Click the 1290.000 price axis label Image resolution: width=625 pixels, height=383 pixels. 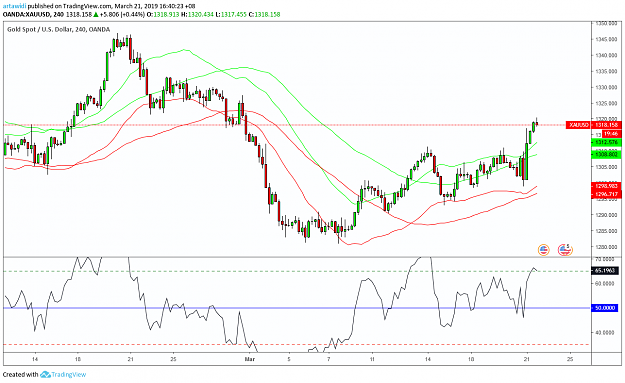tap(606, 215)
